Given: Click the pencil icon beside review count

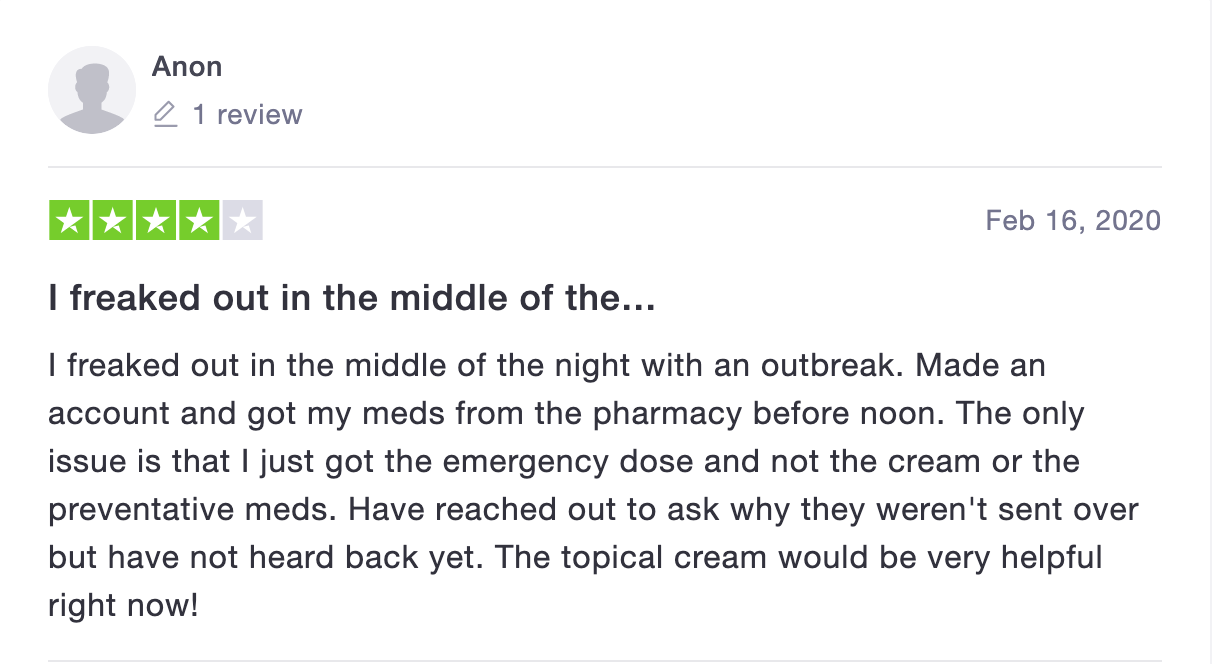Looking at the screenshot, I should tap(165, 115).
